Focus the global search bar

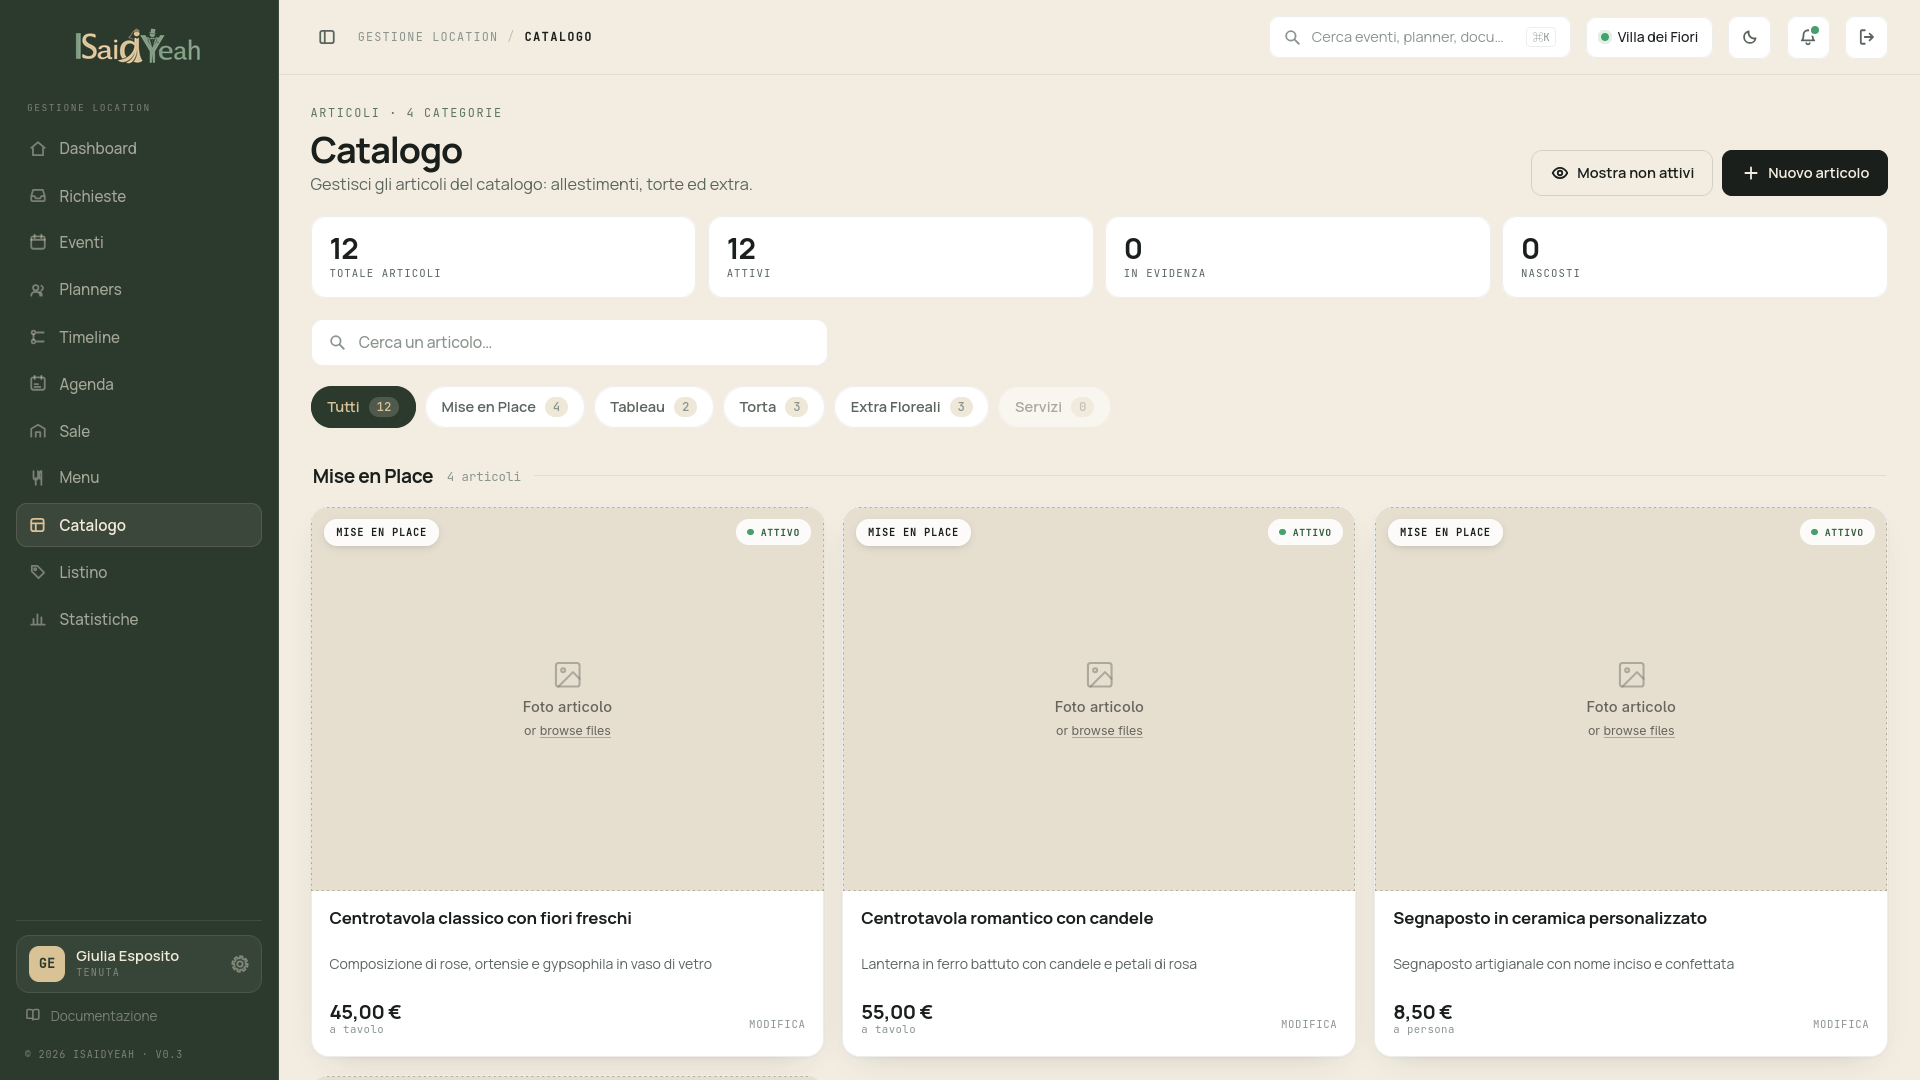1419,37
